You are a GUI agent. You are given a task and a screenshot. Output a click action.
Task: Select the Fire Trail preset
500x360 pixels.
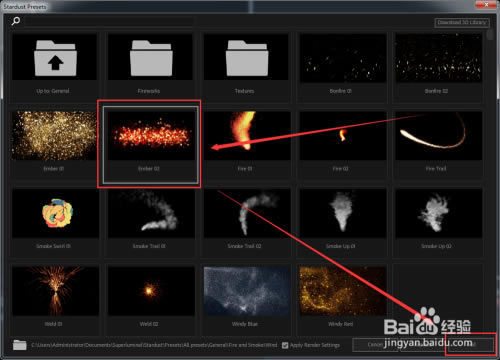pyautogui.click(x=438, y=144)
